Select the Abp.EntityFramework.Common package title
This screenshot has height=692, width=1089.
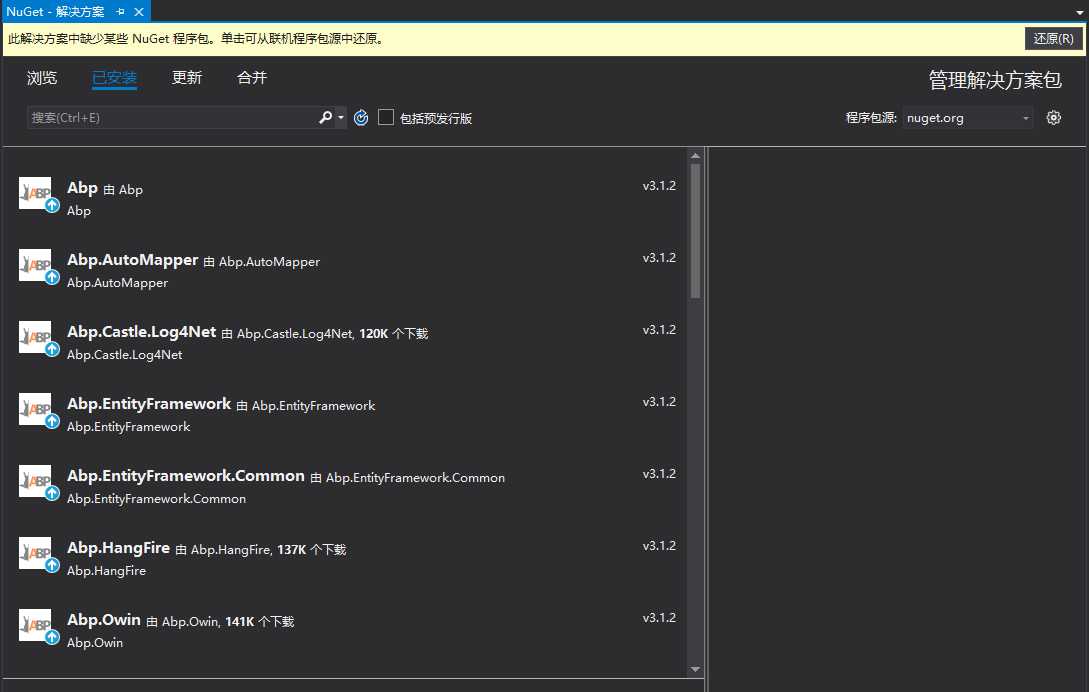tap(185, 476)
